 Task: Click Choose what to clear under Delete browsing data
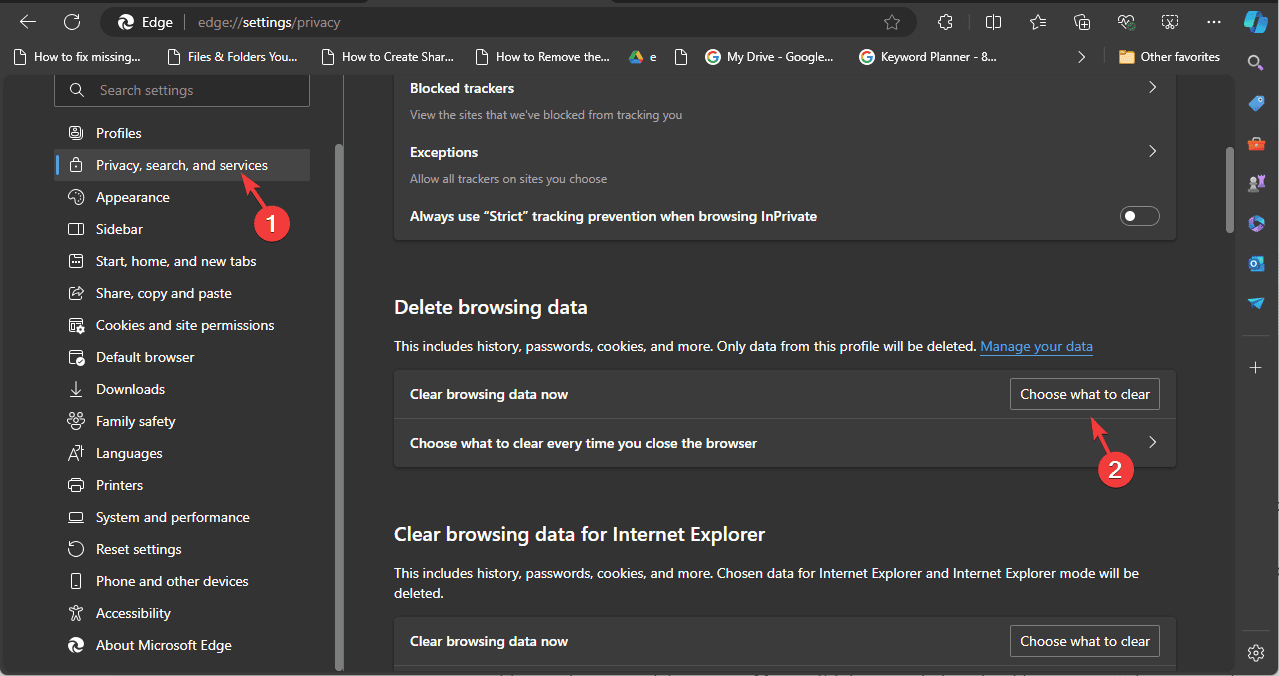pyautogui.click(x=1085, y=394)
